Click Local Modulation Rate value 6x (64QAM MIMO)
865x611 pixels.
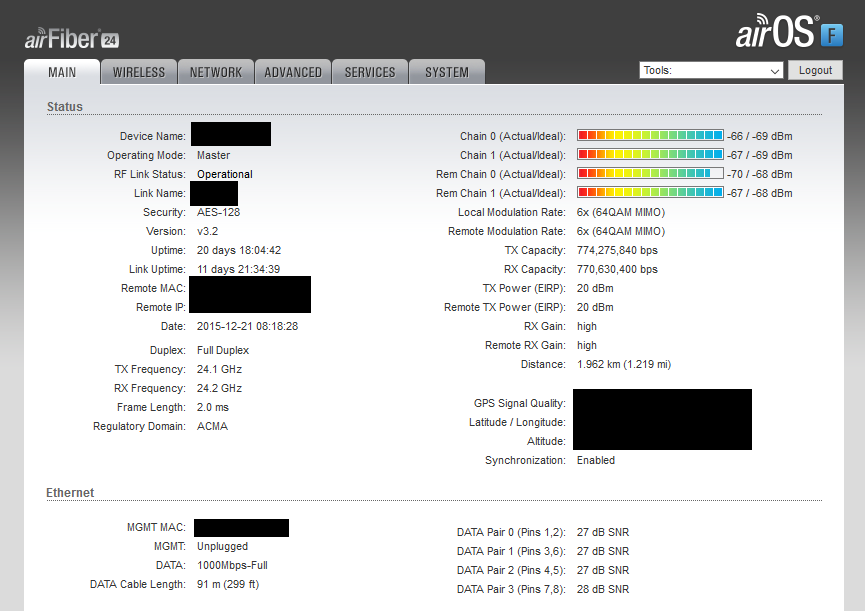pos(621,212)
